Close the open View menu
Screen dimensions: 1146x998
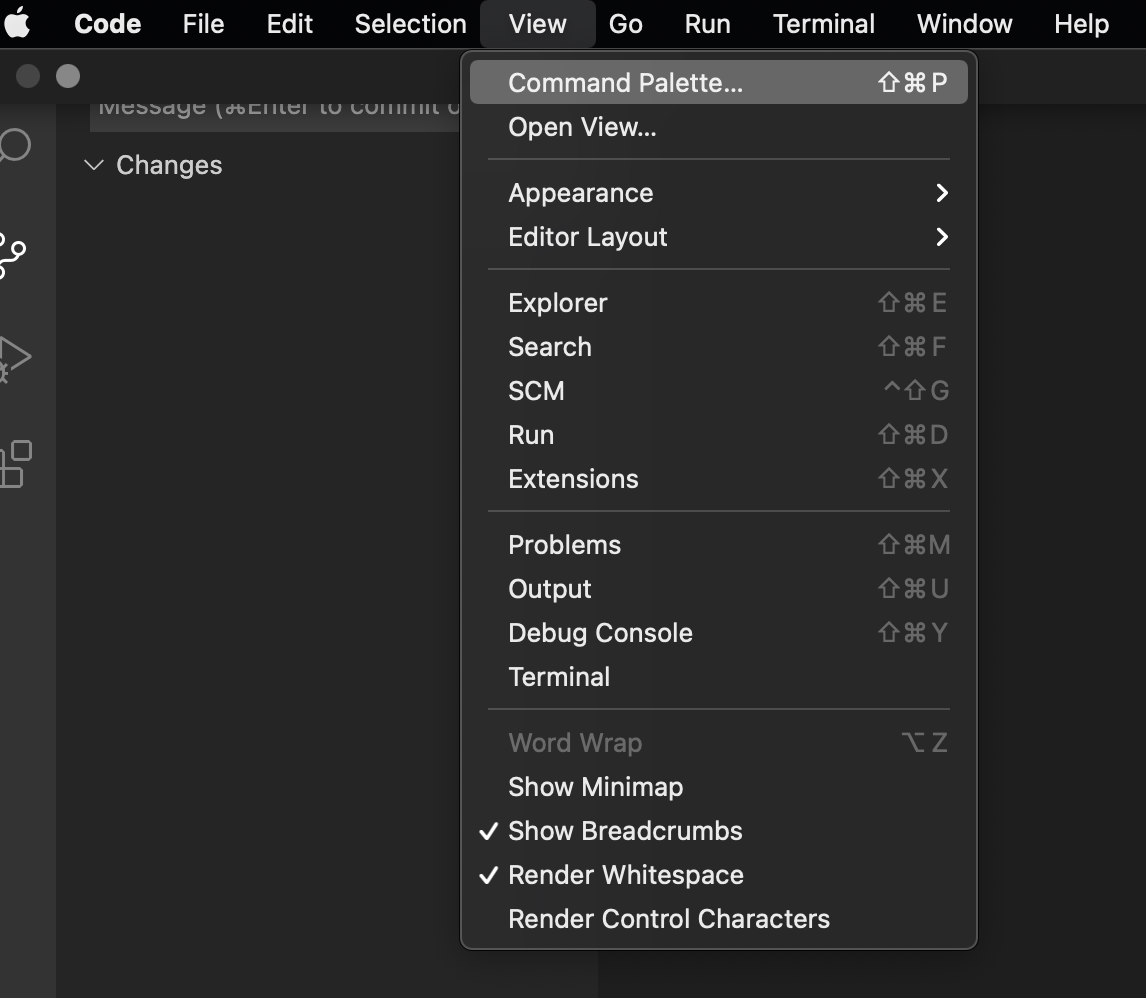pyautogui.click(x=537, y=24)
